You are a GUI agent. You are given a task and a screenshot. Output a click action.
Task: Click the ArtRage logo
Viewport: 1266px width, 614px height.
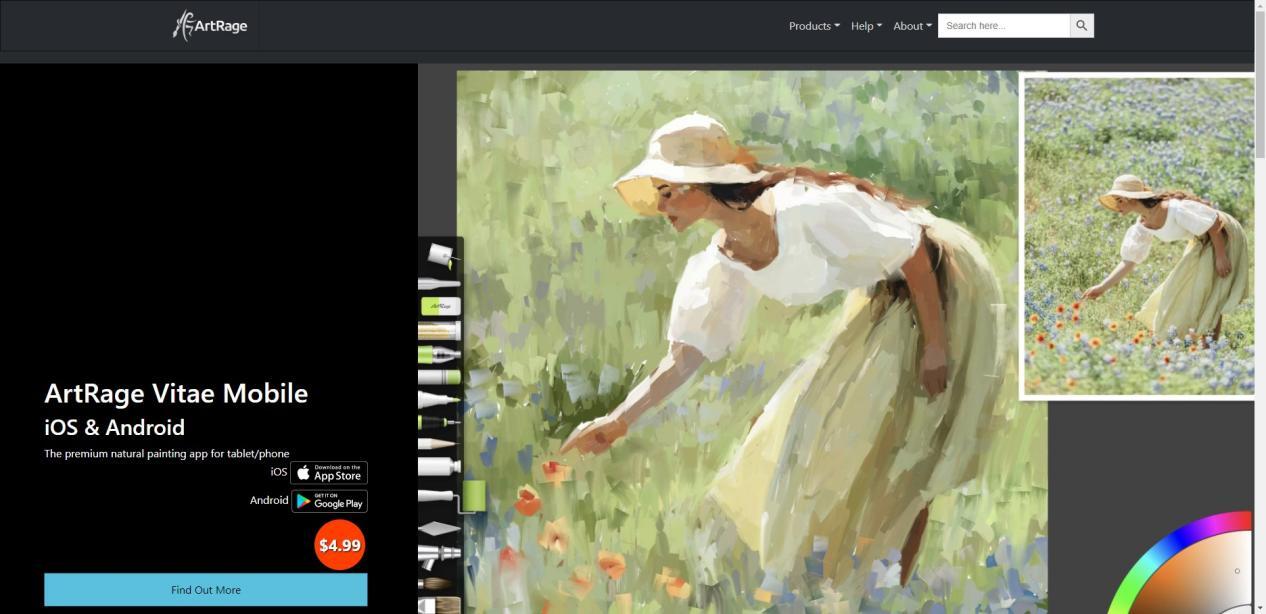(210, 25)
